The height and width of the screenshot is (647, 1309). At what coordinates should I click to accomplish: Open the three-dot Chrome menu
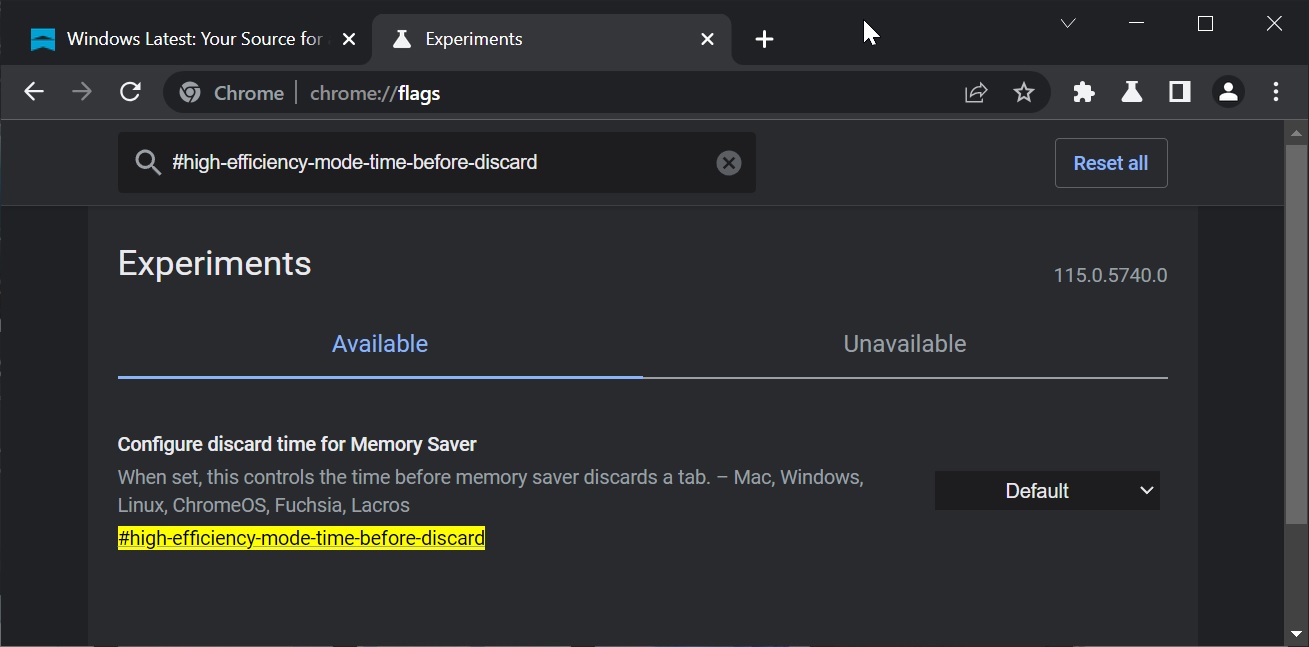pyautogui.click(x=1275, y=92)
